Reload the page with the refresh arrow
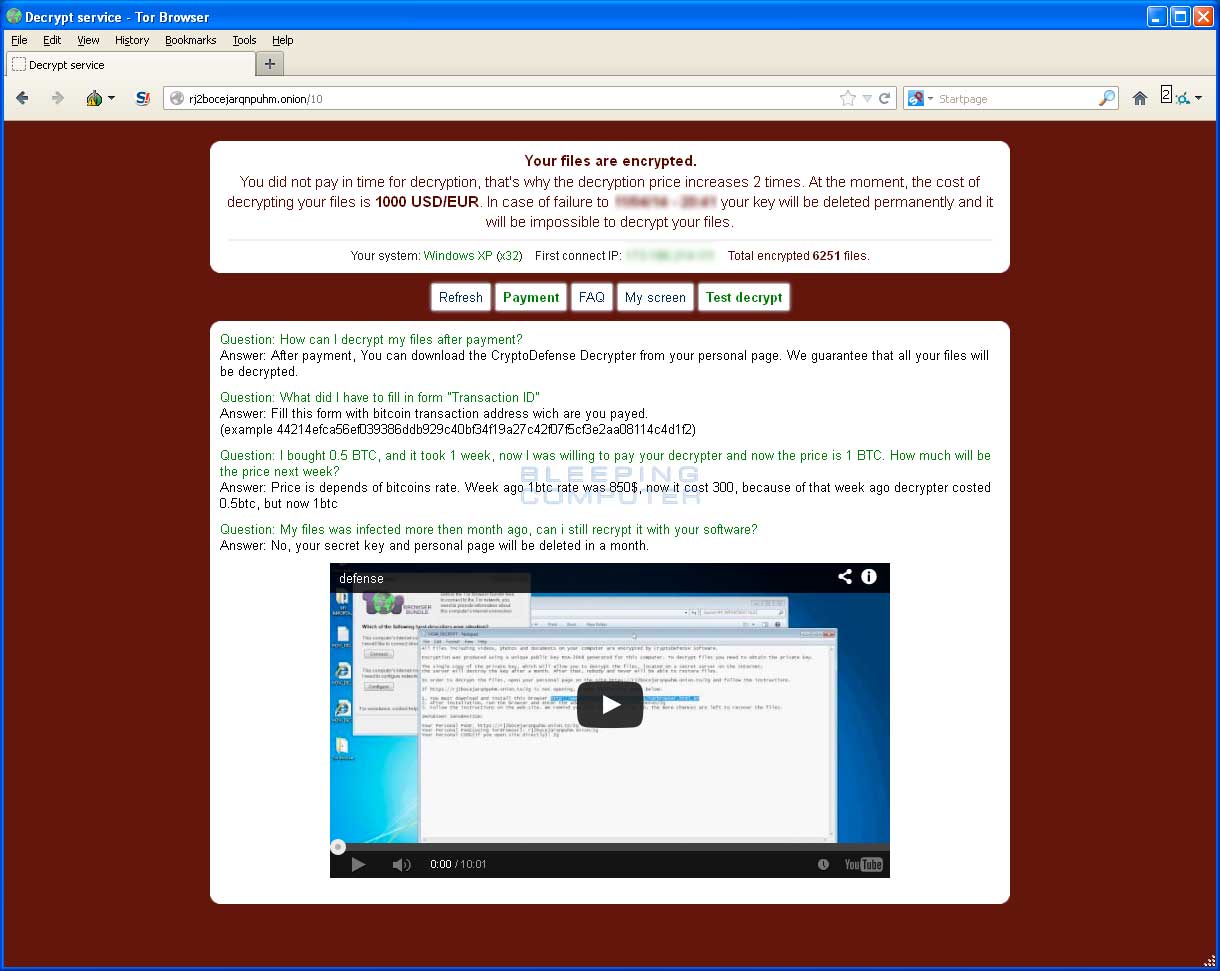 click(x=884, y=98)
